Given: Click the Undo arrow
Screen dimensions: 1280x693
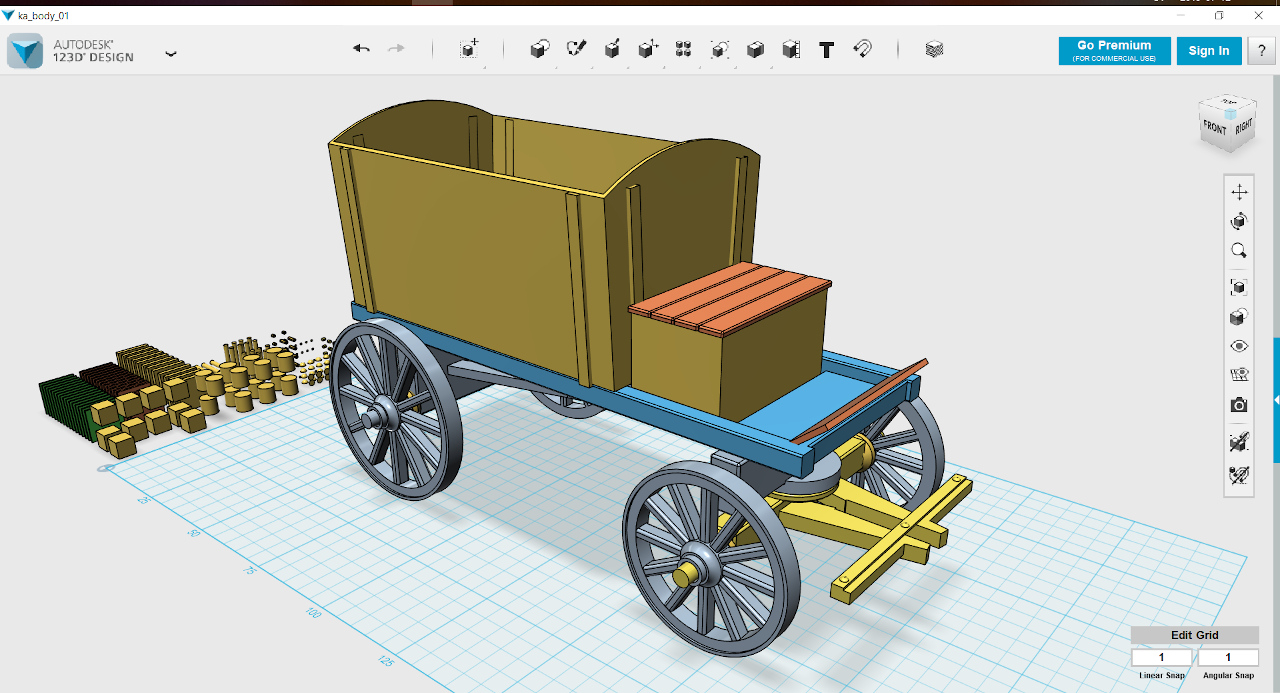Looking at the screenshot, I should point(361,48).
